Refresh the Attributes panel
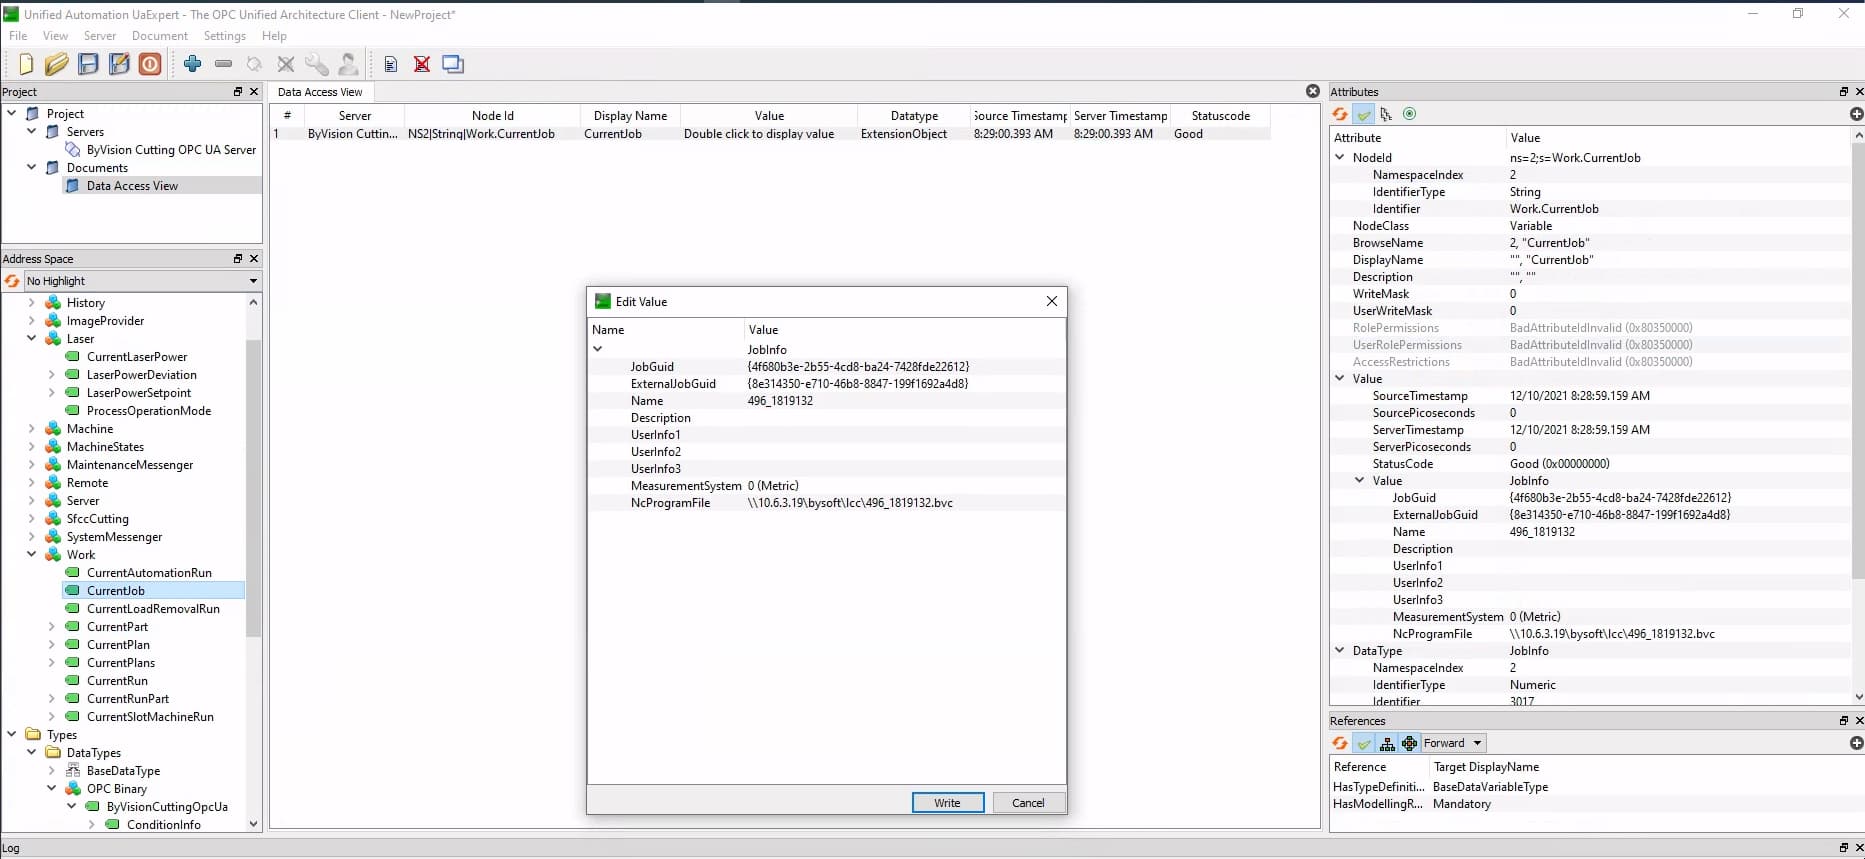Image resolution: width=1865 pixels, height=859 pixels. coord(1340,114)
